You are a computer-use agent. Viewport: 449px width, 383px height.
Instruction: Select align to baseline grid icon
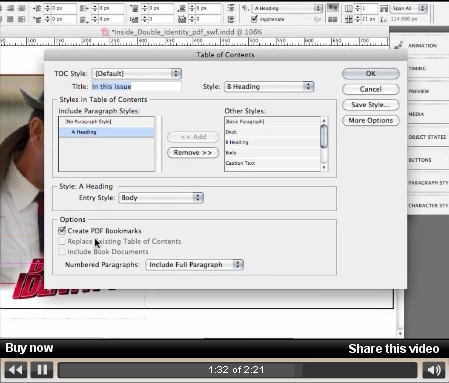point(333,19)
